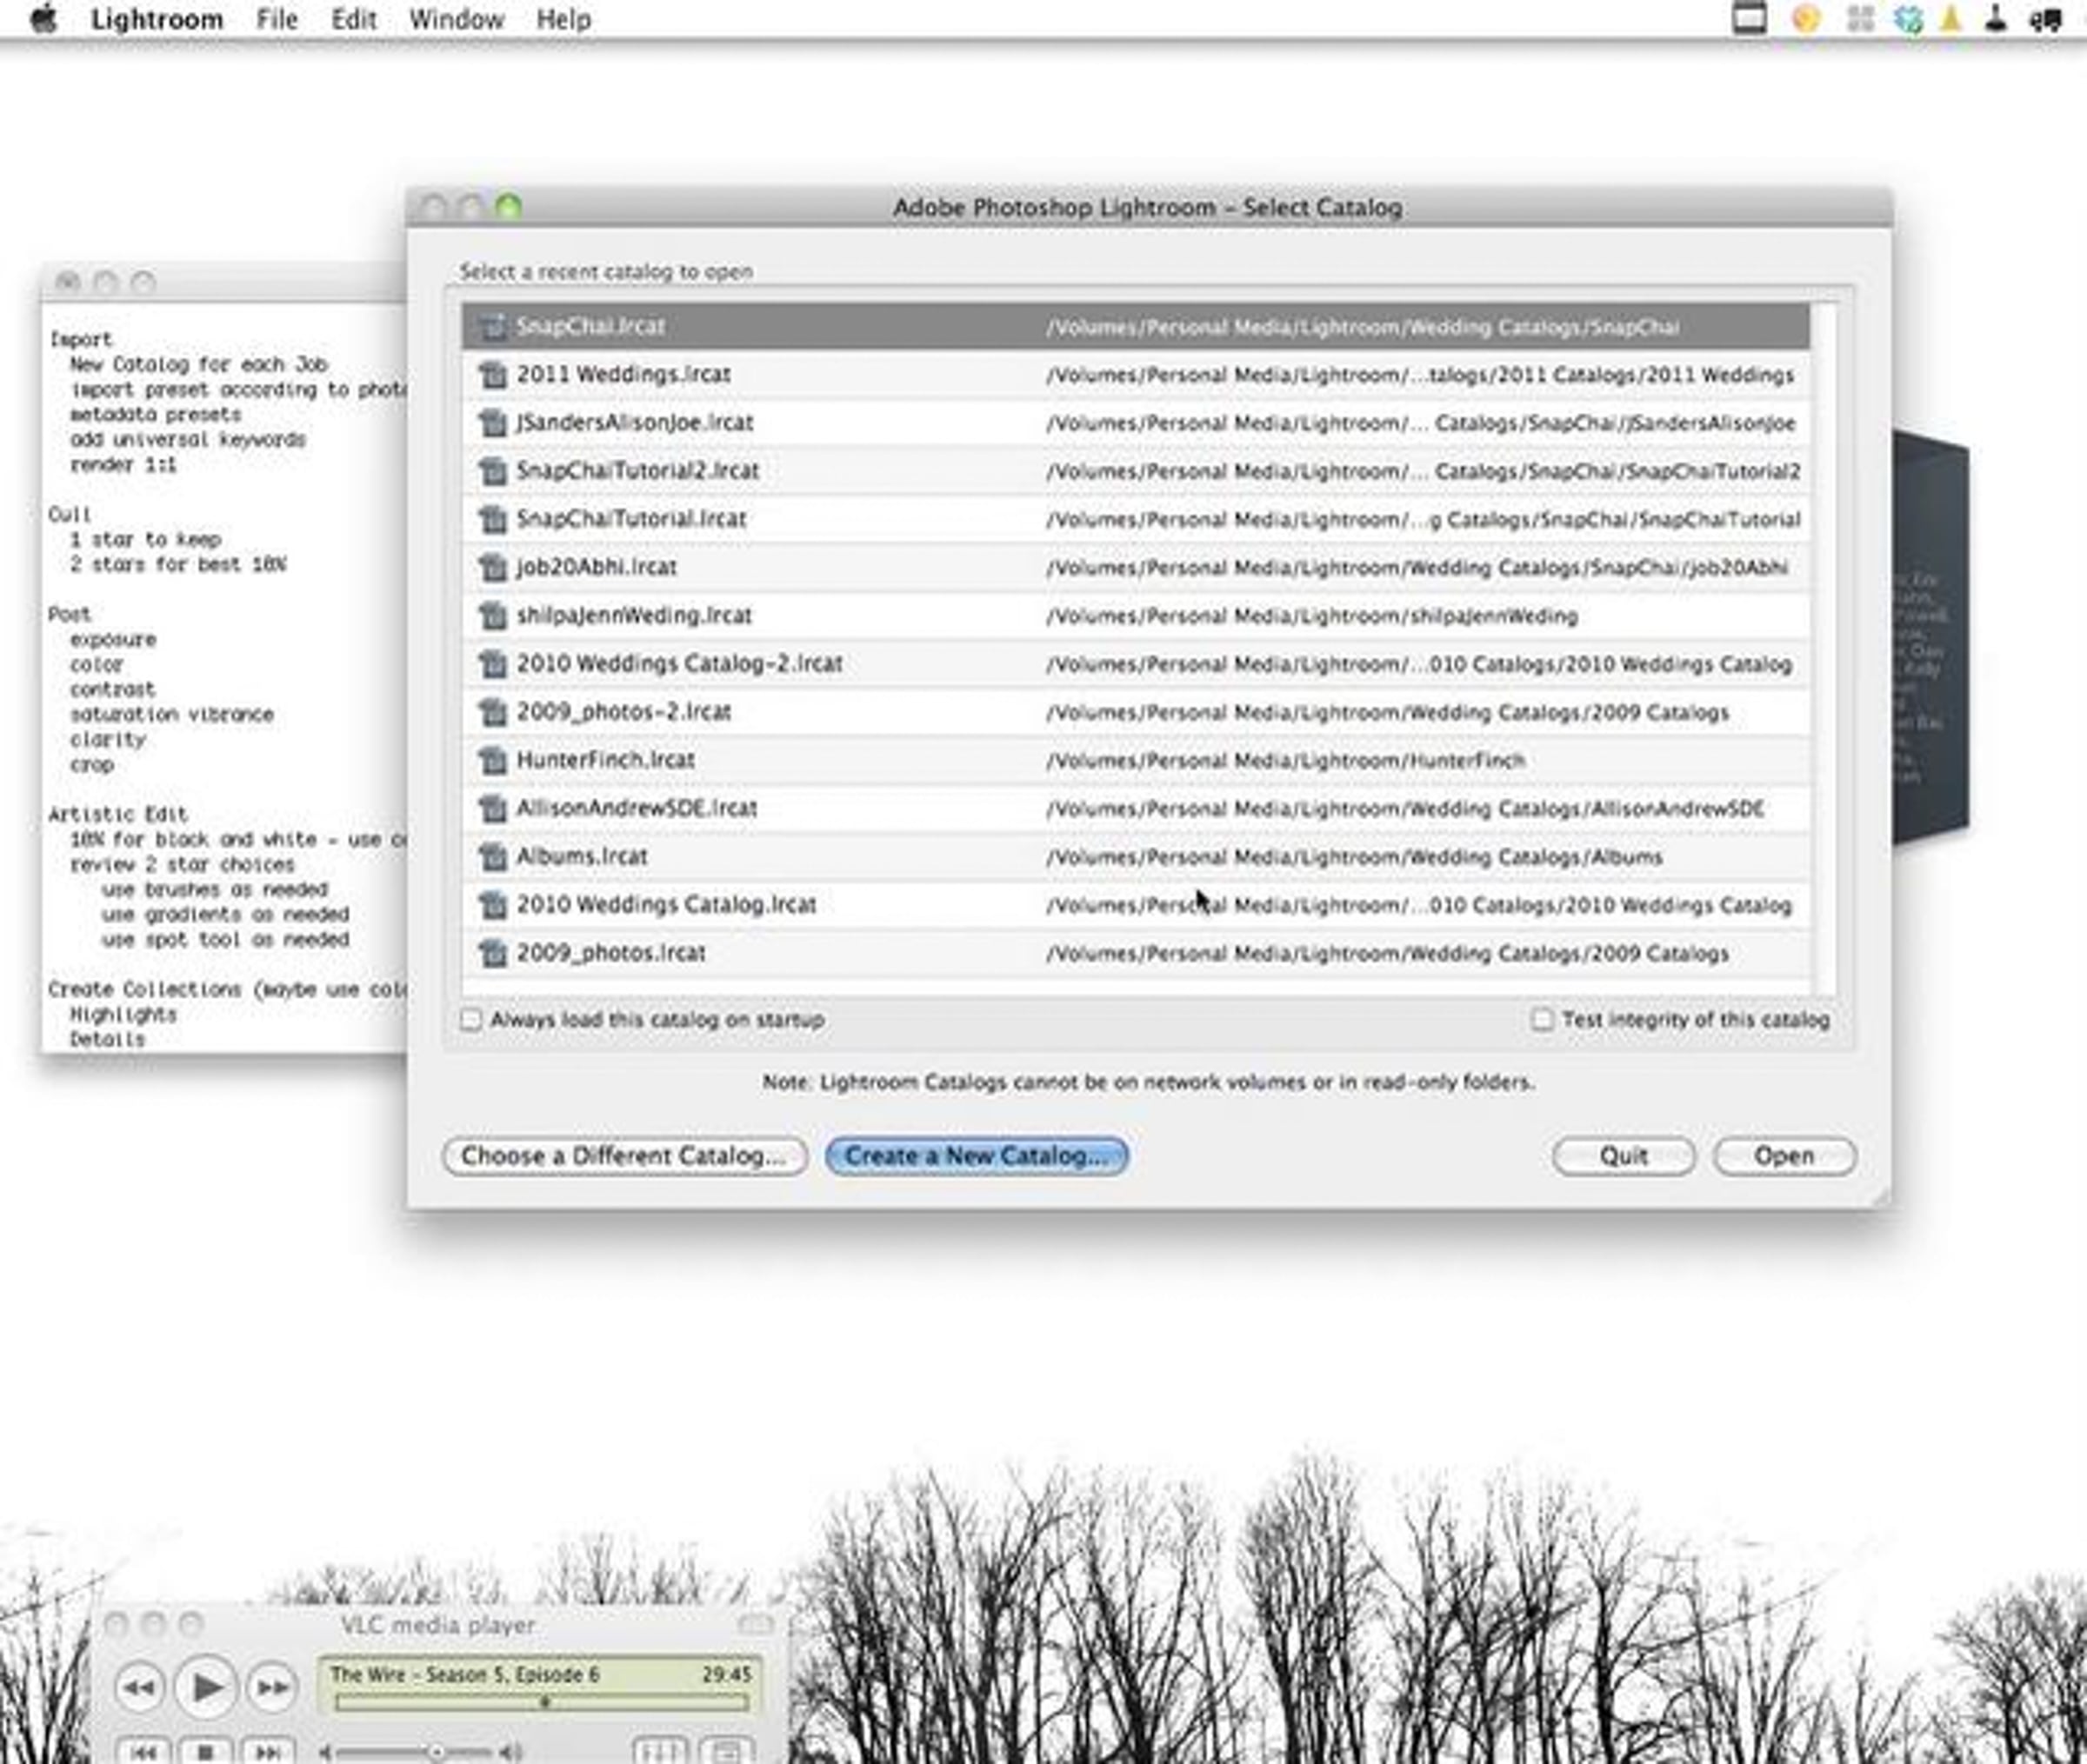Click the Apple menu icon
This screenshot has width=2087, height=1764.
coord(43,19)
